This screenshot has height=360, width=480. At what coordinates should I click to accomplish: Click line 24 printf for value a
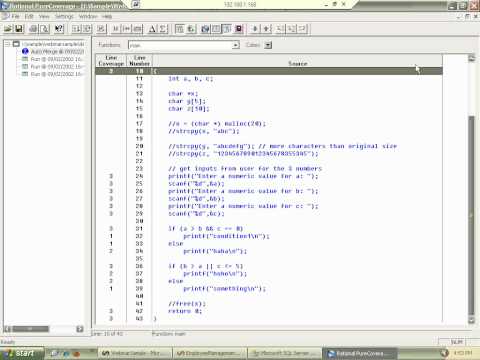(243, 176)
